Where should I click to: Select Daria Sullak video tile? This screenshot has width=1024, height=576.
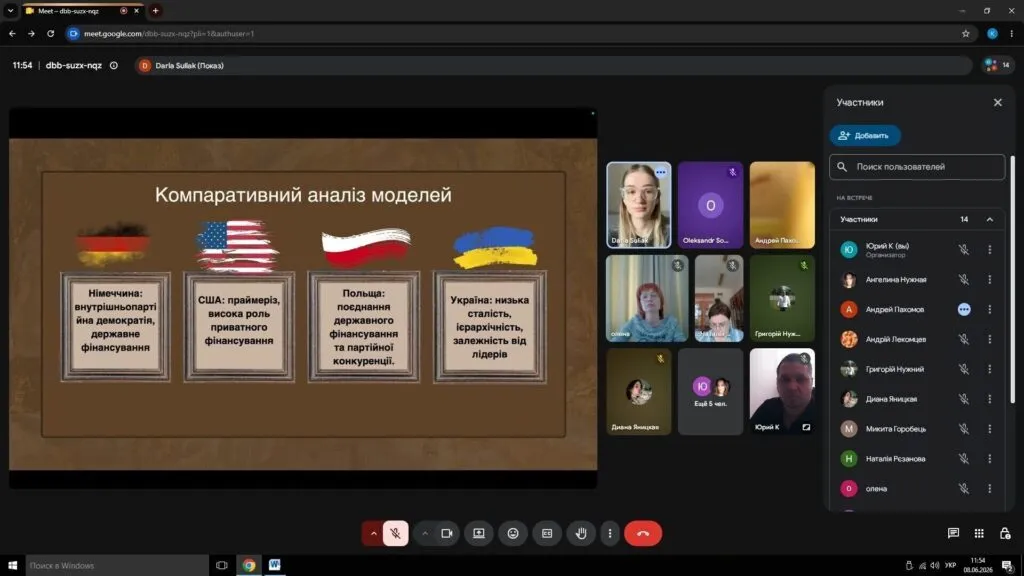pos(639,205)
